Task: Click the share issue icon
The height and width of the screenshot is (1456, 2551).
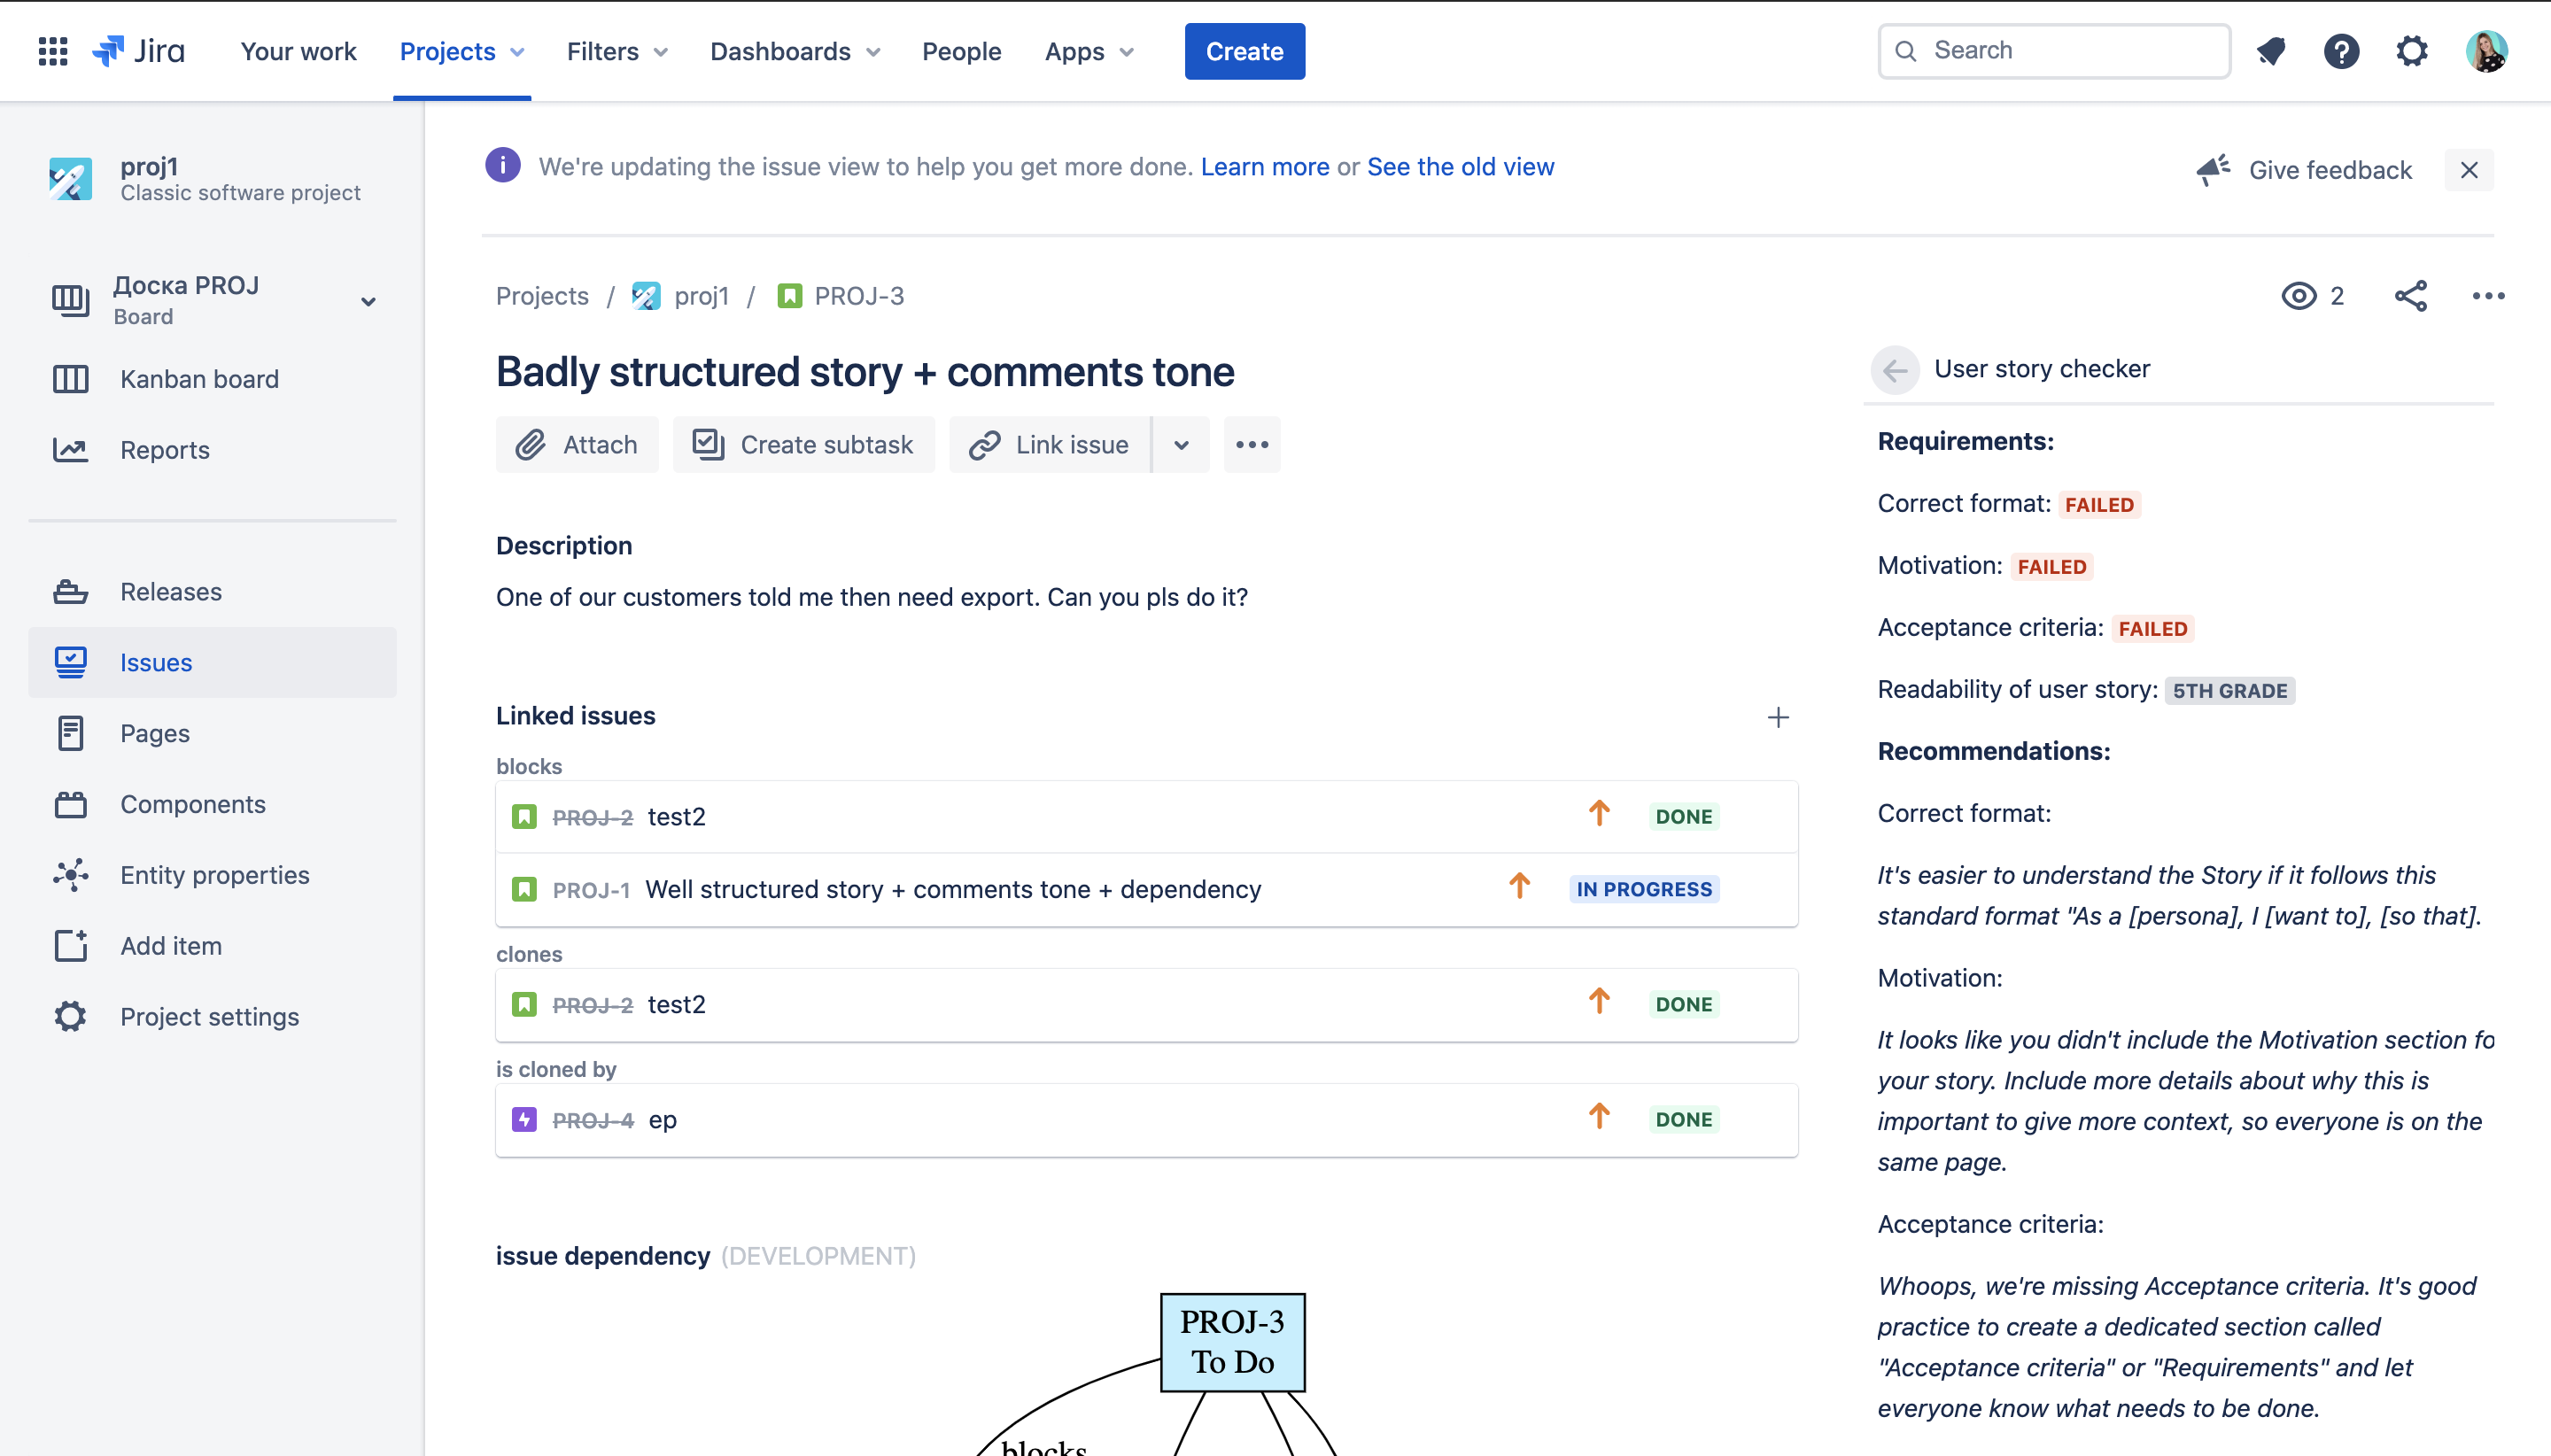Action: (x=2410, y=296)
